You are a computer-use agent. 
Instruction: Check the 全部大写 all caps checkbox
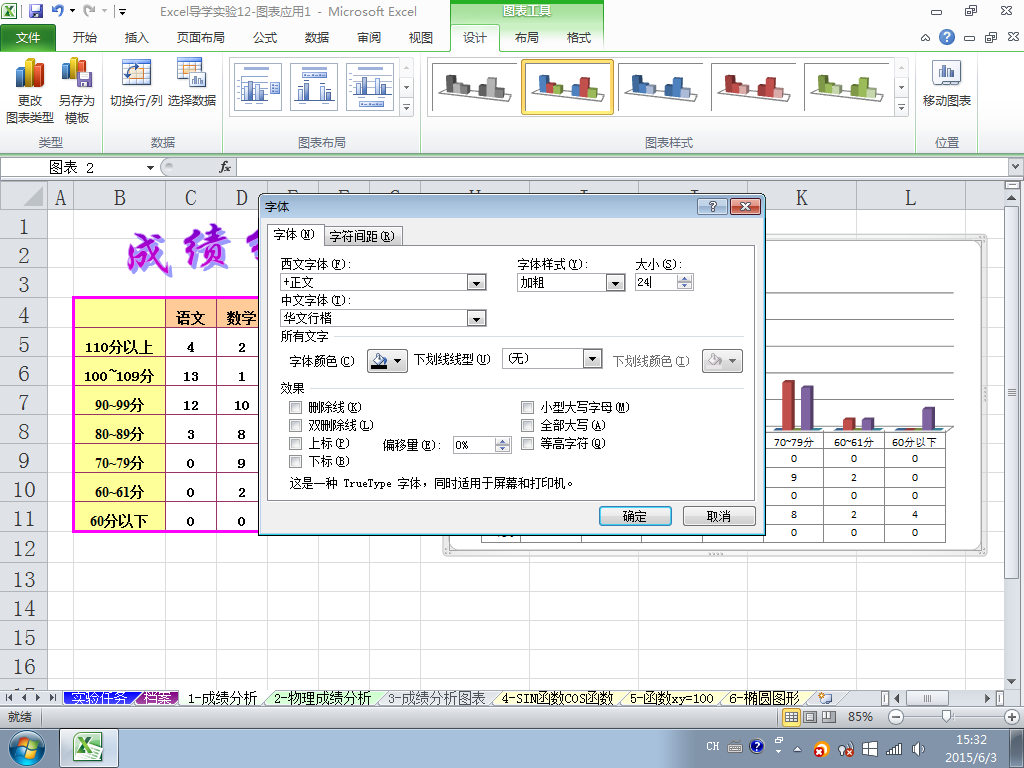tap(527, 426)
